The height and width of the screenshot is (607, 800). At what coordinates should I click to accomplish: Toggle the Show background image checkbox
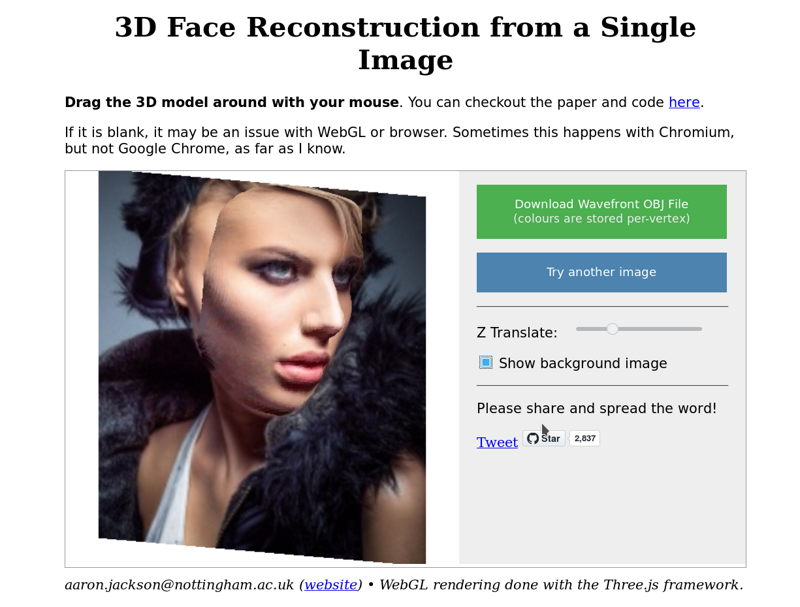486,363
